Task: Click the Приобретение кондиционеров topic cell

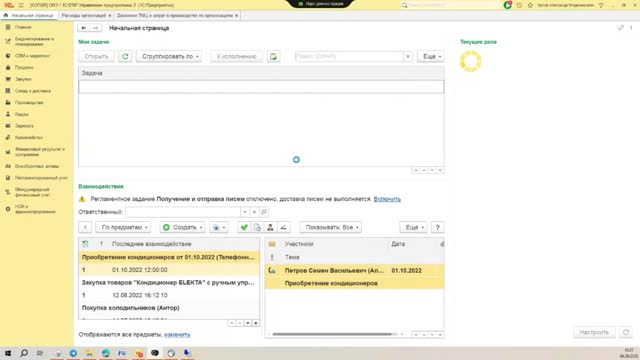Action: coord(331,283)
